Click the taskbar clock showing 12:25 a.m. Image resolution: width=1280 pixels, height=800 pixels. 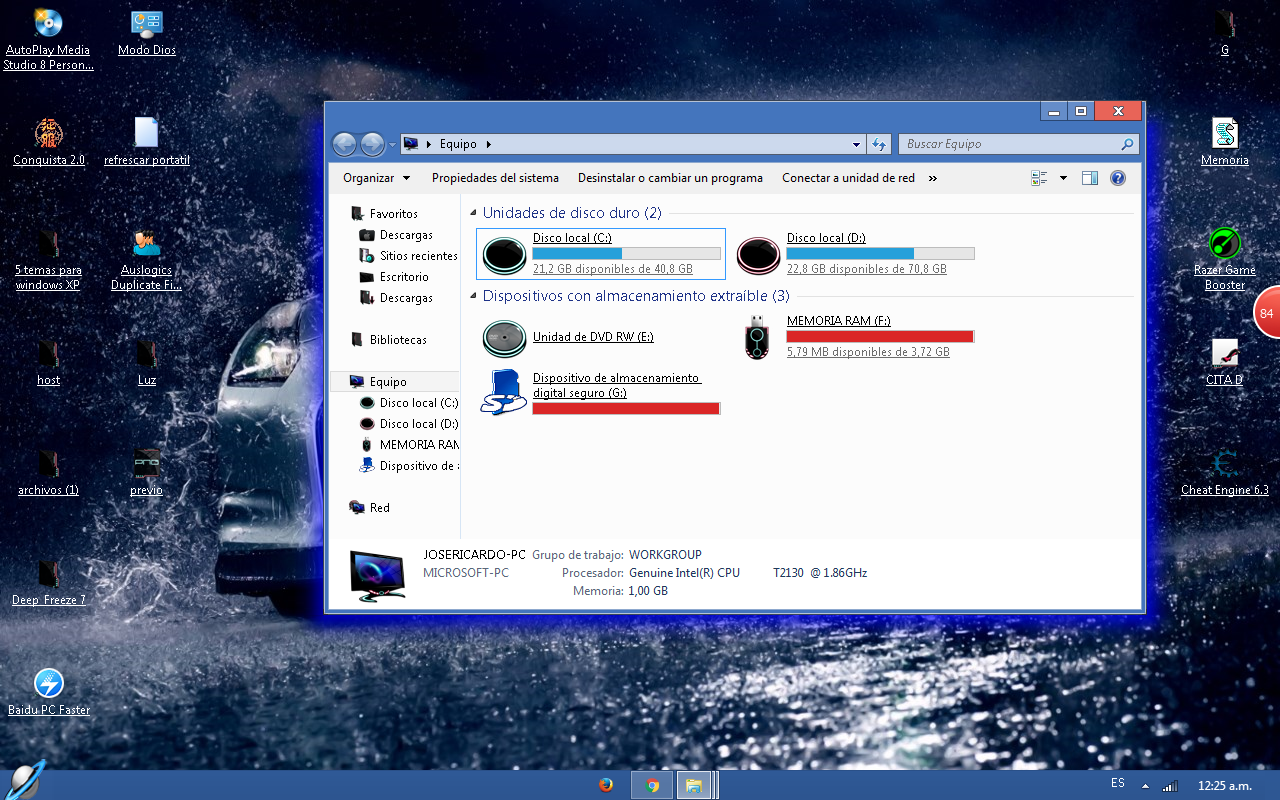[1225, 786]
